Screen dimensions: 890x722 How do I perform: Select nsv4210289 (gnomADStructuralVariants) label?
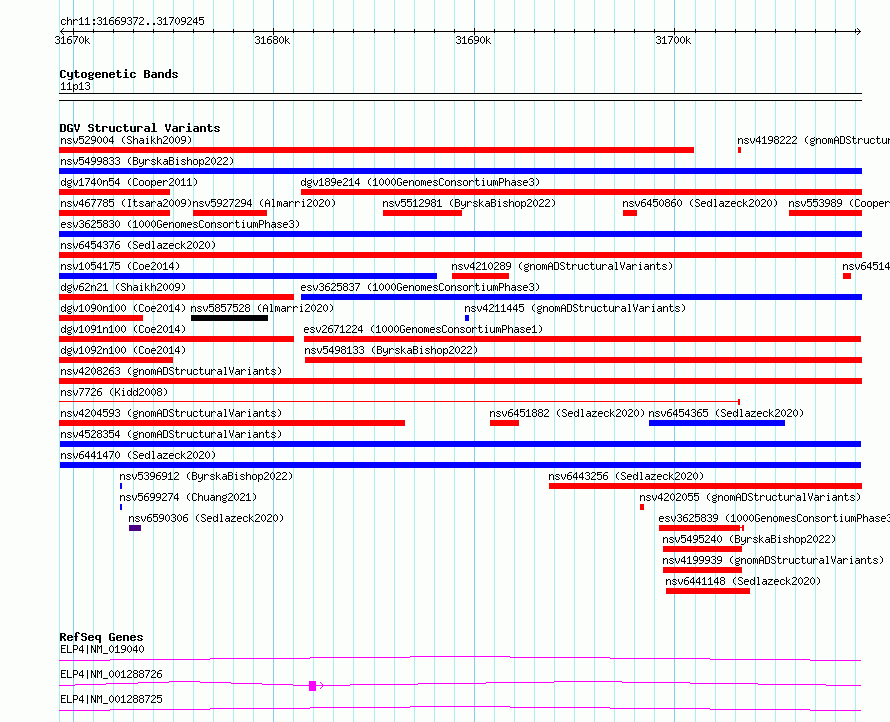coord(562,266)
